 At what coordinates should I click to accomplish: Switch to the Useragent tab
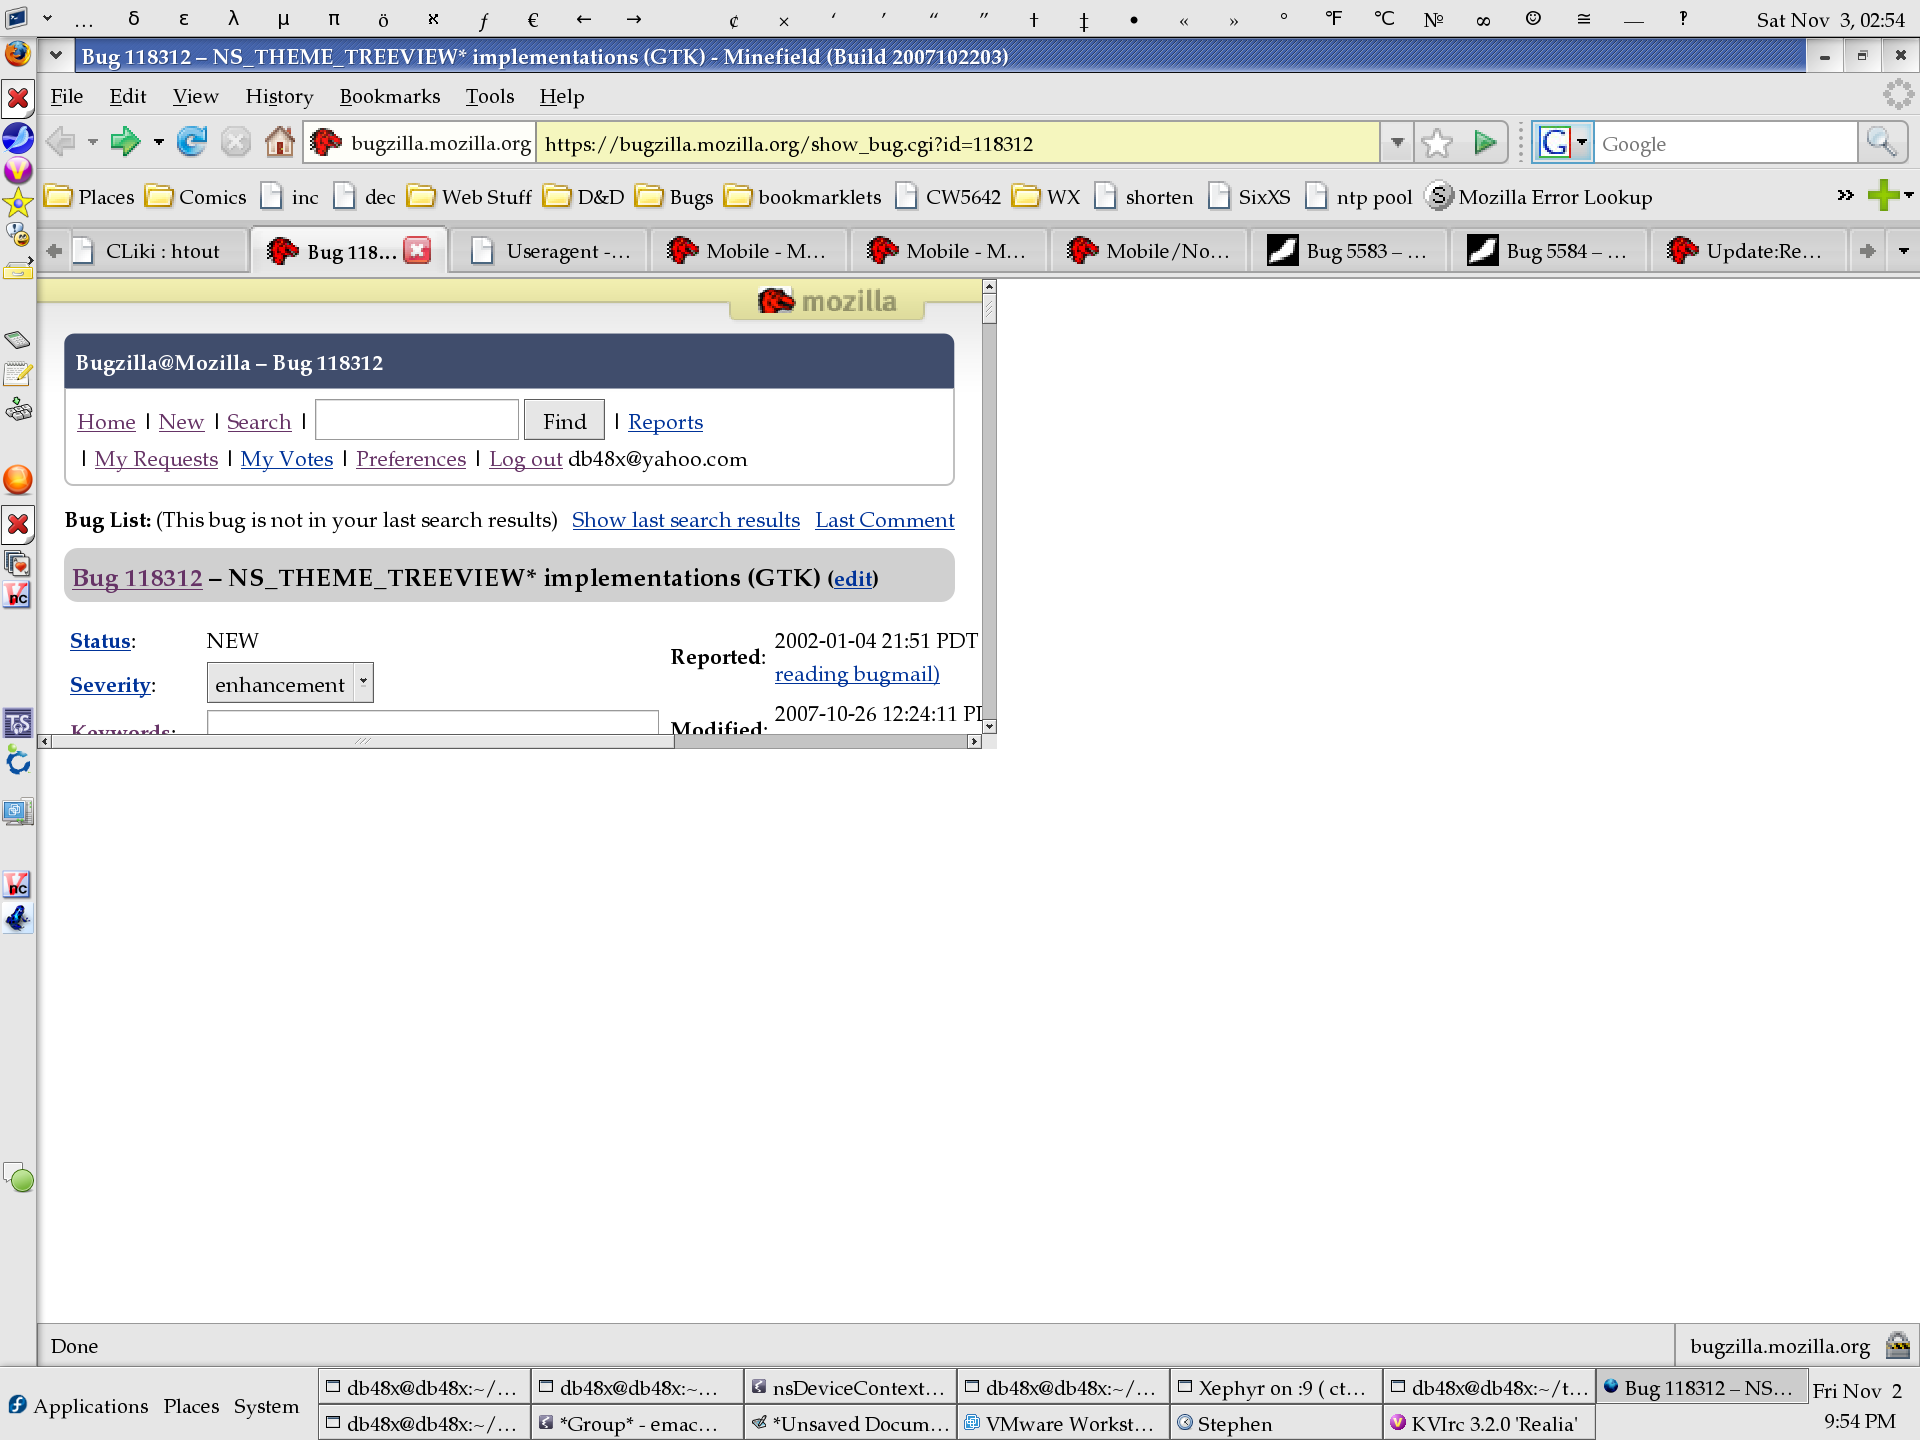(x=550, y=251)
